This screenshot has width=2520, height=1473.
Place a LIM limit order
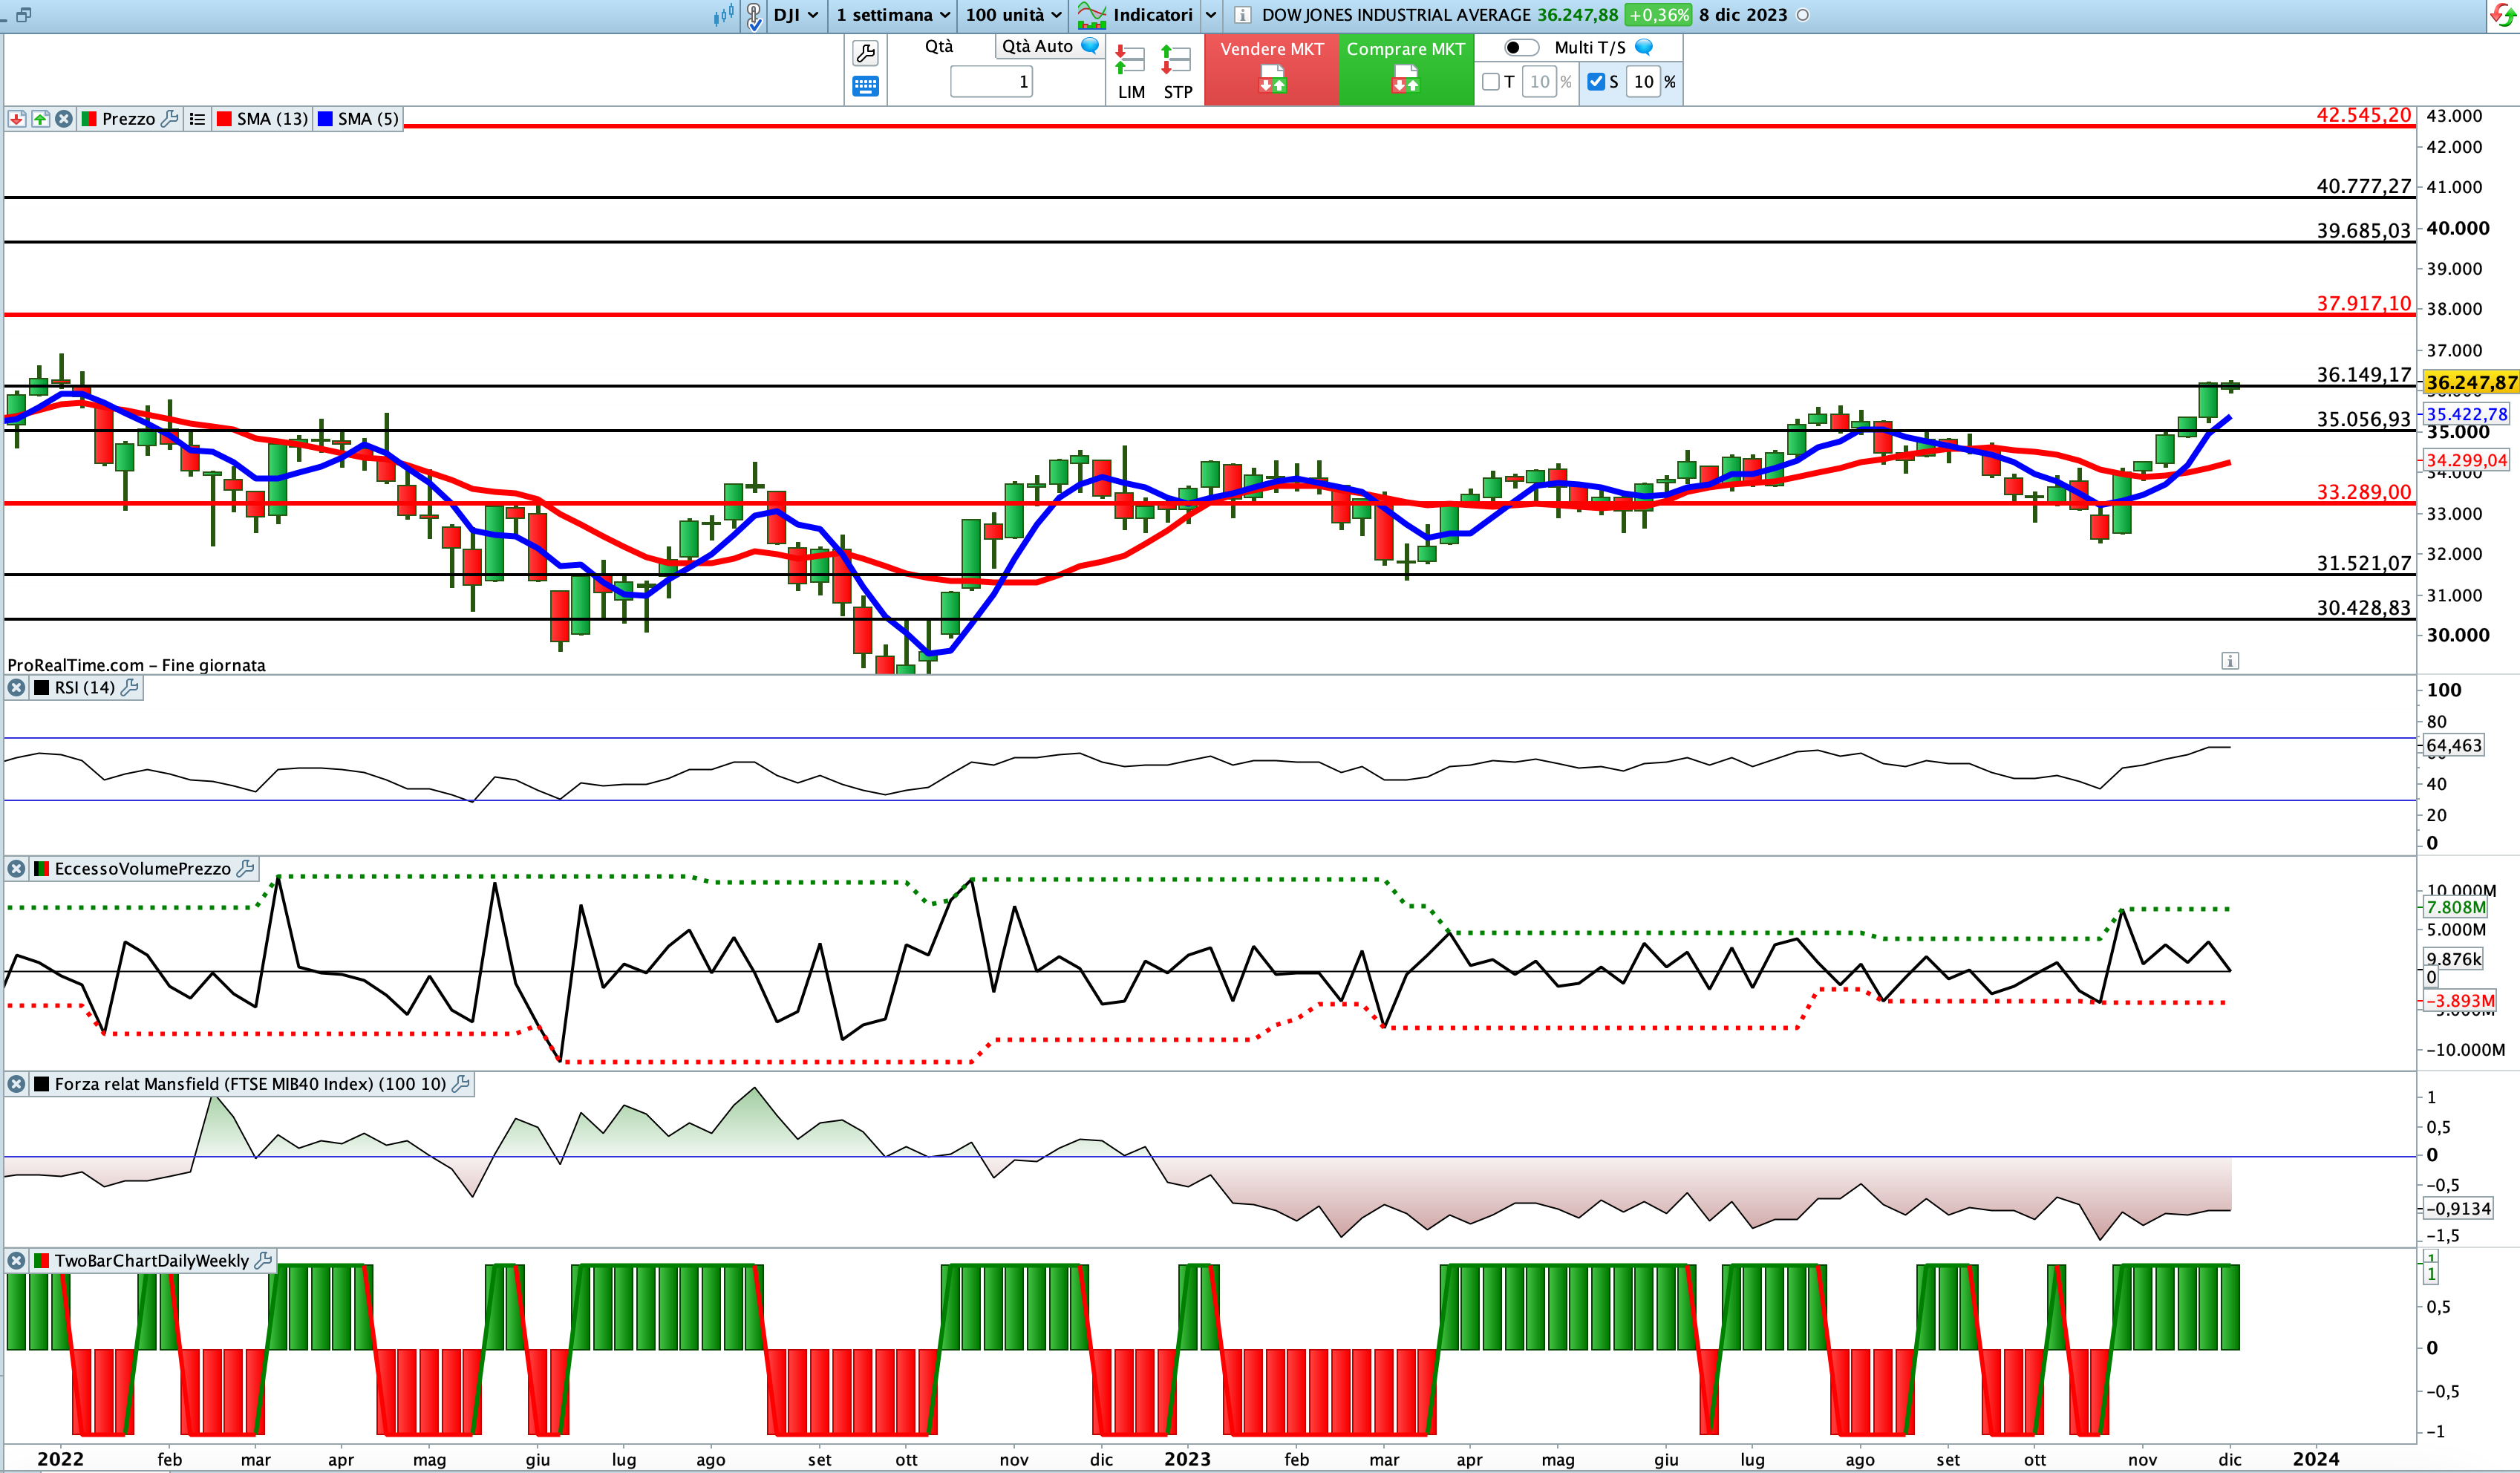pyautogui.click(x=1131, y=72)
